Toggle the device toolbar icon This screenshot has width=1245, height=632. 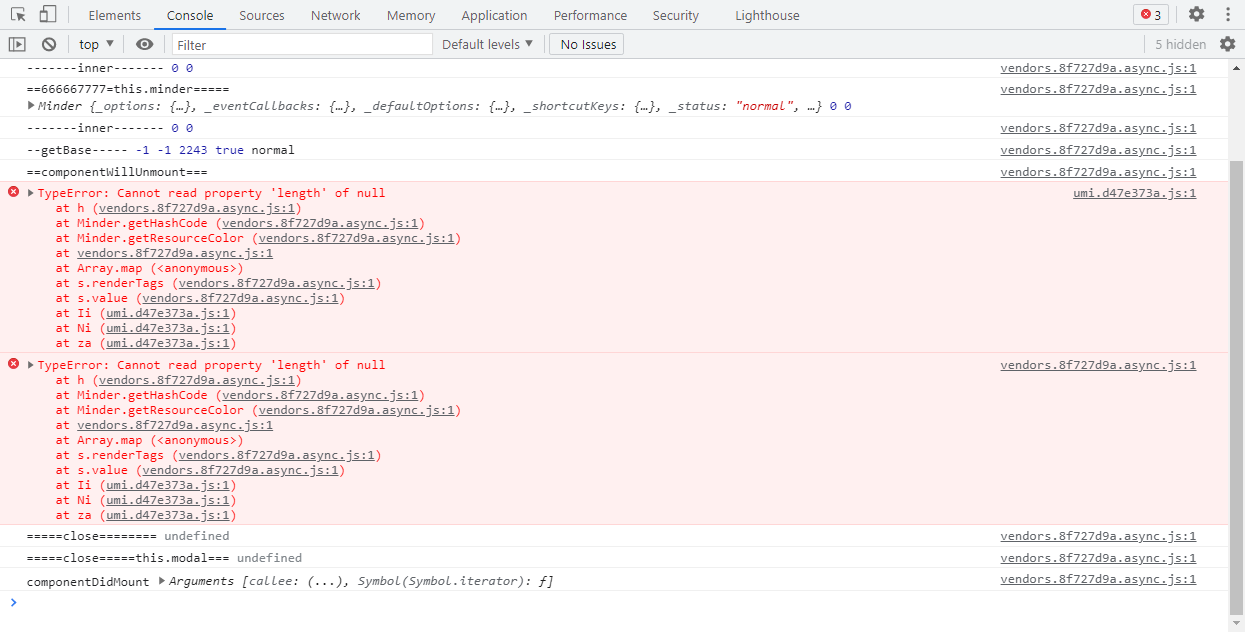click(48, 15)
